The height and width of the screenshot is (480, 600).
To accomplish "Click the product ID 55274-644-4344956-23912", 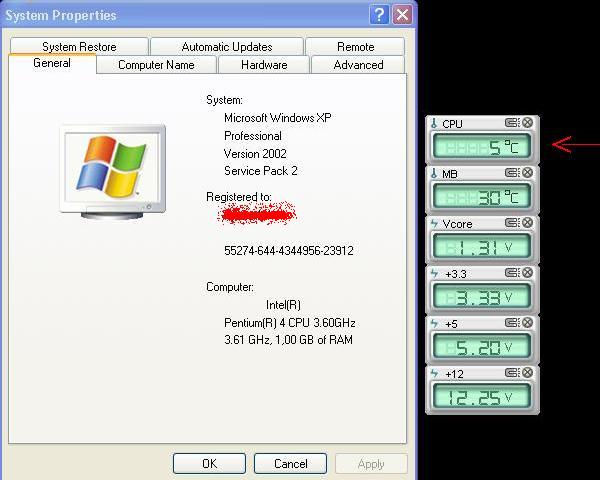I will coord(289,251).
